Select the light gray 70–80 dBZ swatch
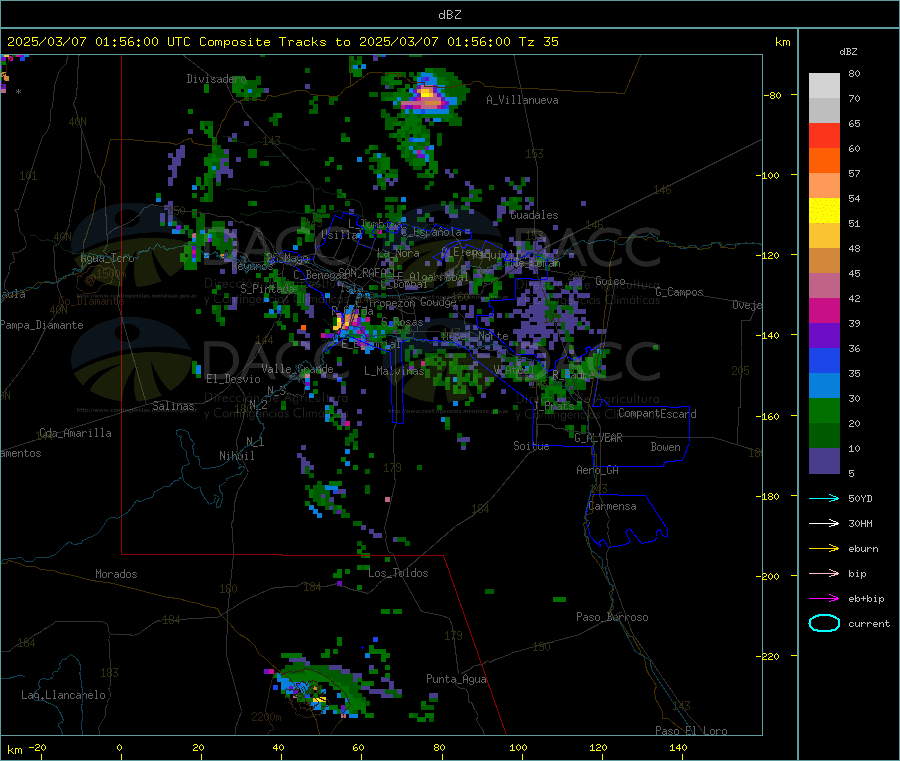Viewport: 900px width, 761px height. click(x=824, y=86)
